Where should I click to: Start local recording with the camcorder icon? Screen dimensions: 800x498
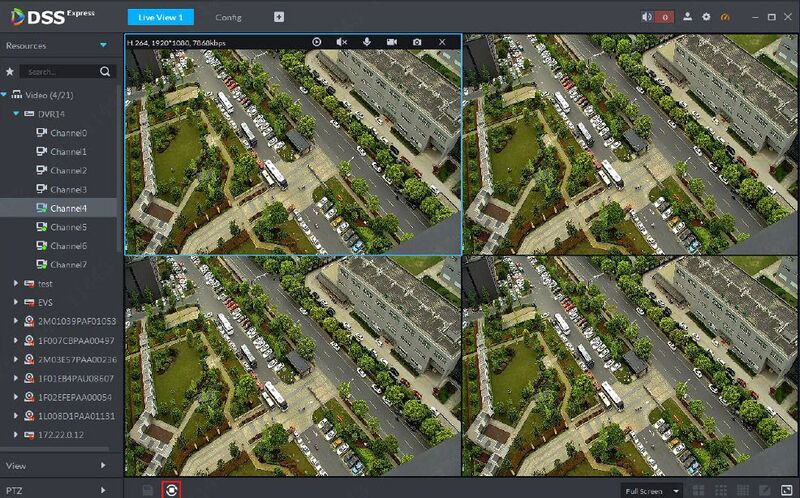pyautogui.click(x=392, y=42)
